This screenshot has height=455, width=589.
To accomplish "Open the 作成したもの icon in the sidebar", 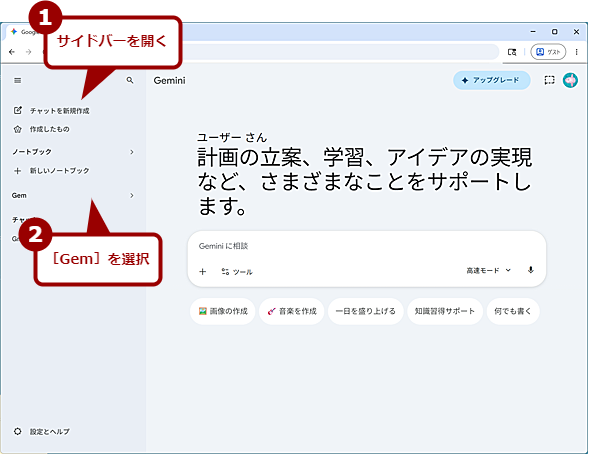I will (x=18, y=129).
